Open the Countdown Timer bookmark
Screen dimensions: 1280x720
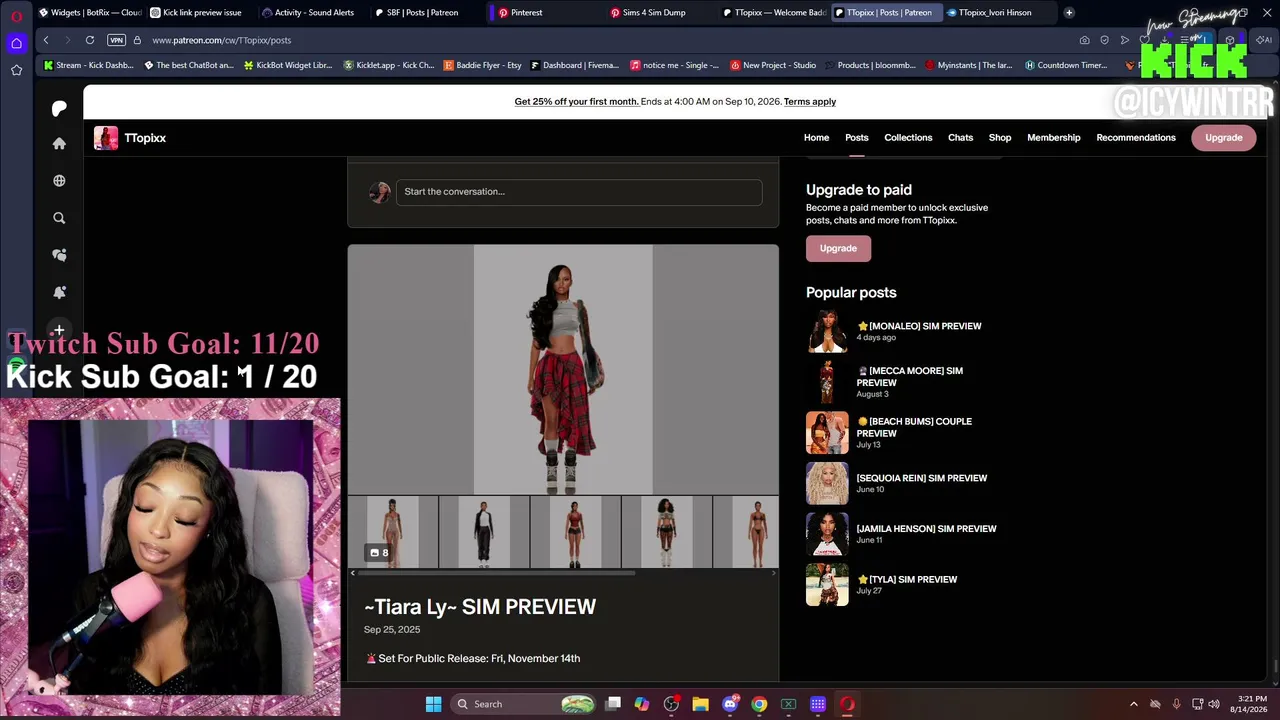[x=1066, y=65]
